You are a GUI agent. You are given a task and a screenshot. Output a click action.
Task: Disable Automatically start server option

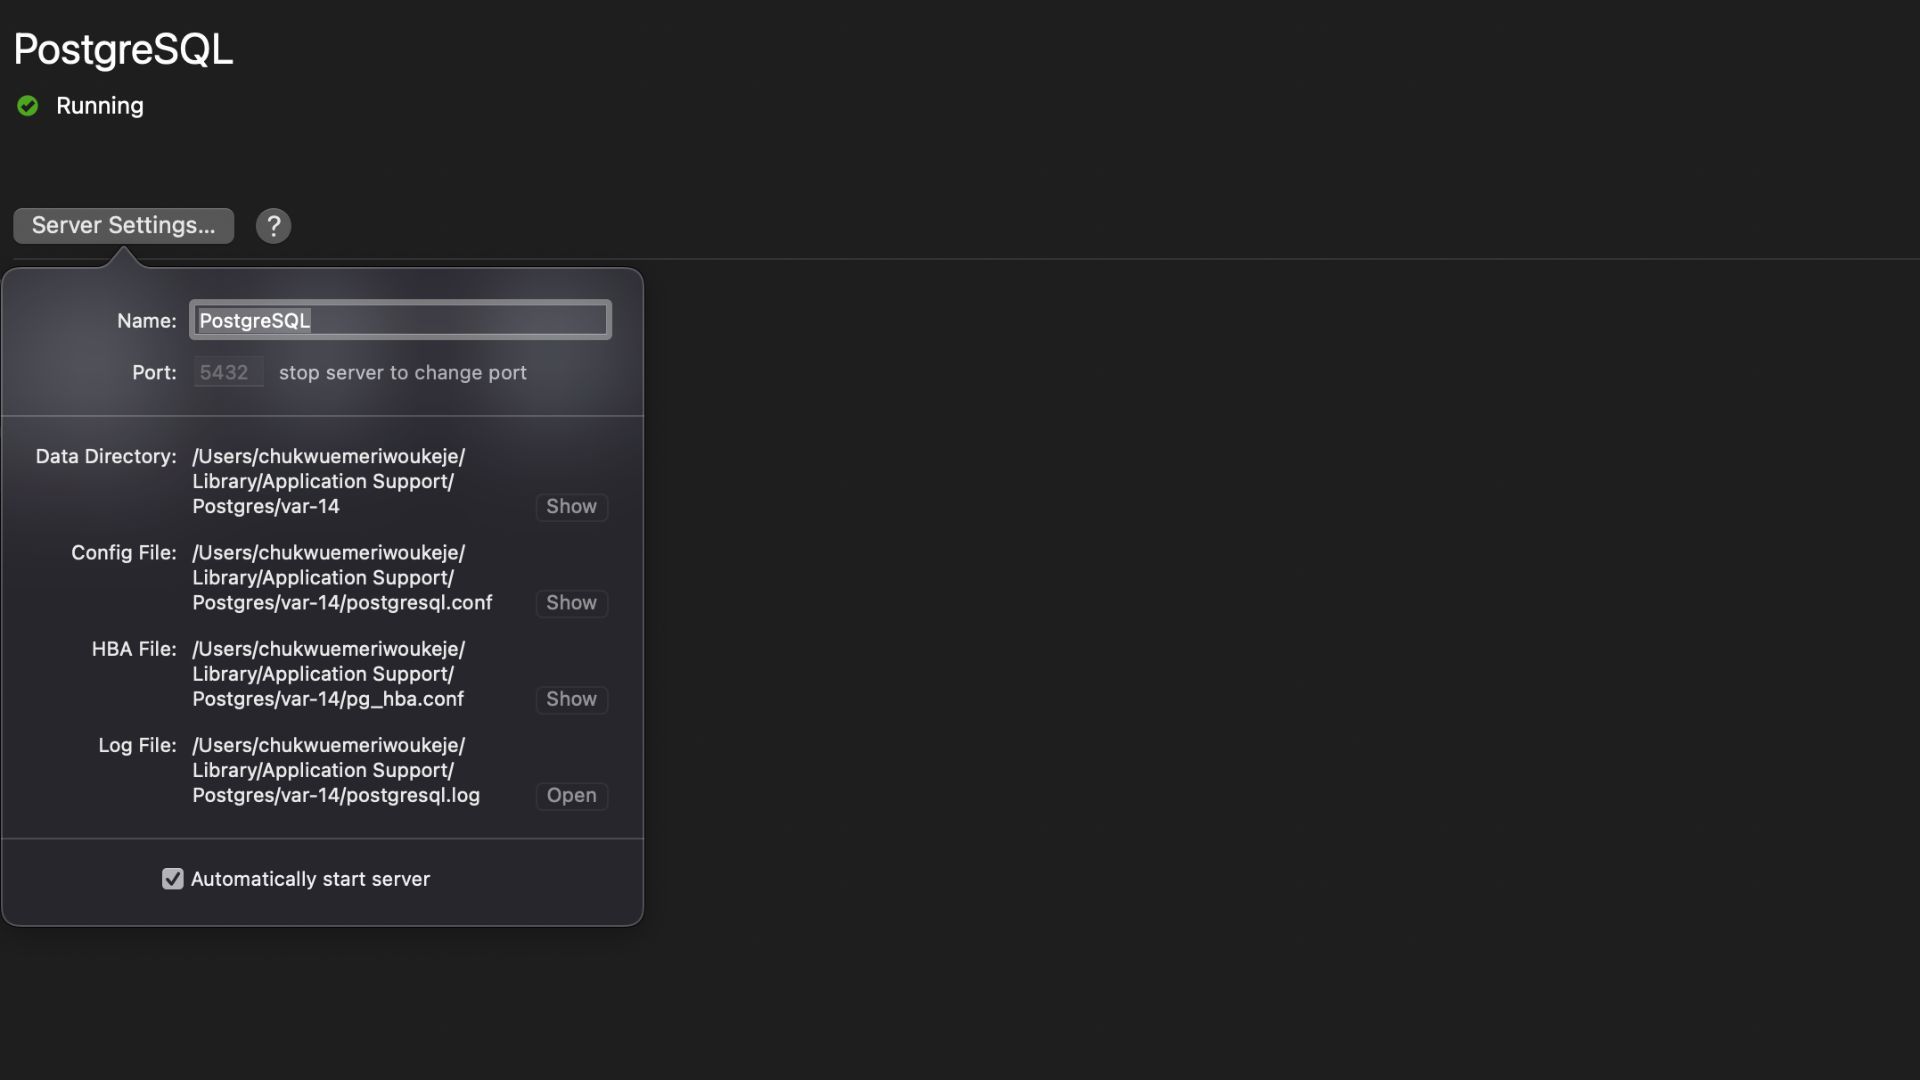click(x=171, y=880)
